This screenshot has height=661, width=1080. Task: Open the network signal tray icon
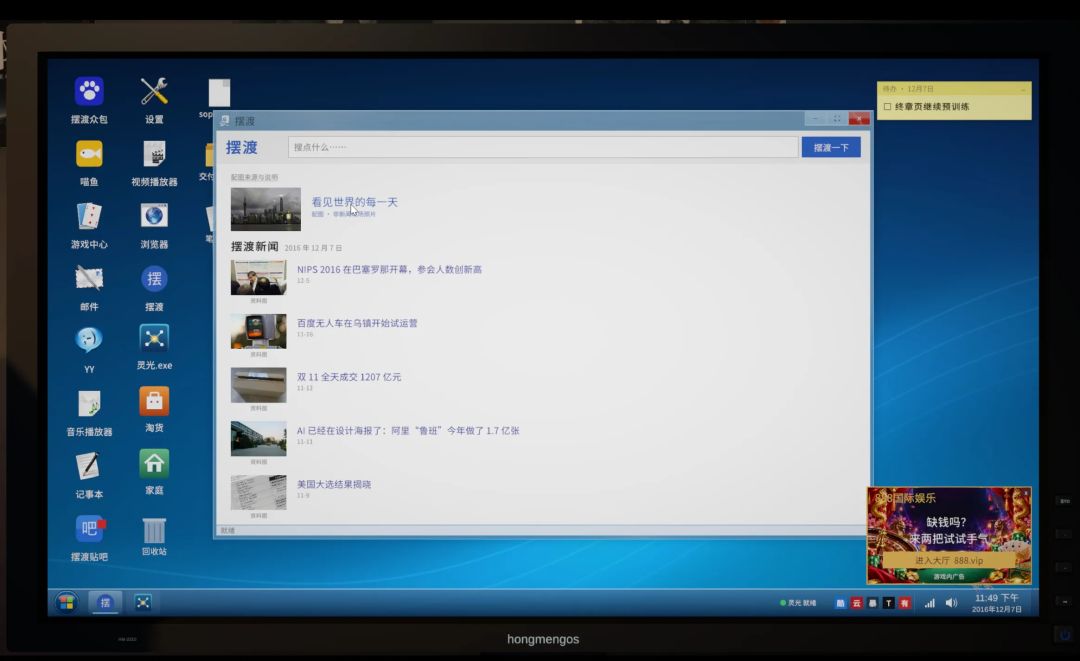click(930, 603)
